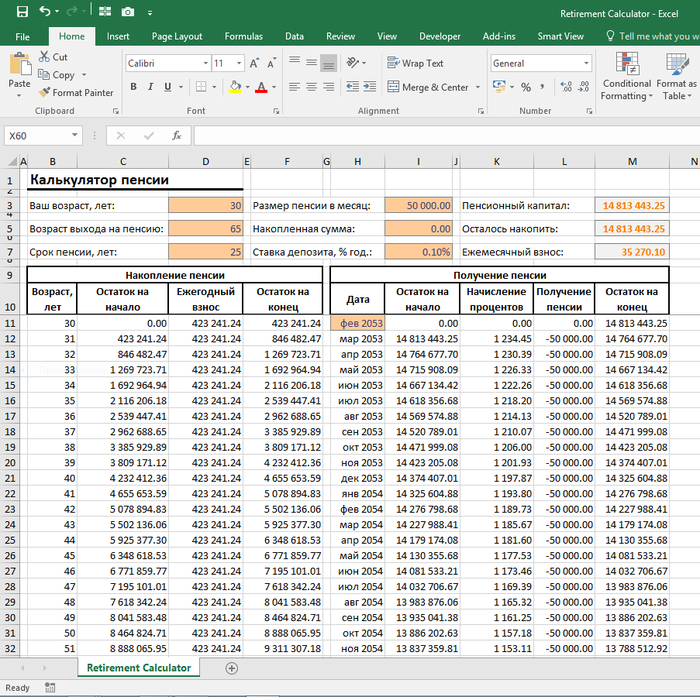Screen dimensions: 700x697
Task: Switch to the Page Layout tab
Action: click(177, 37)
